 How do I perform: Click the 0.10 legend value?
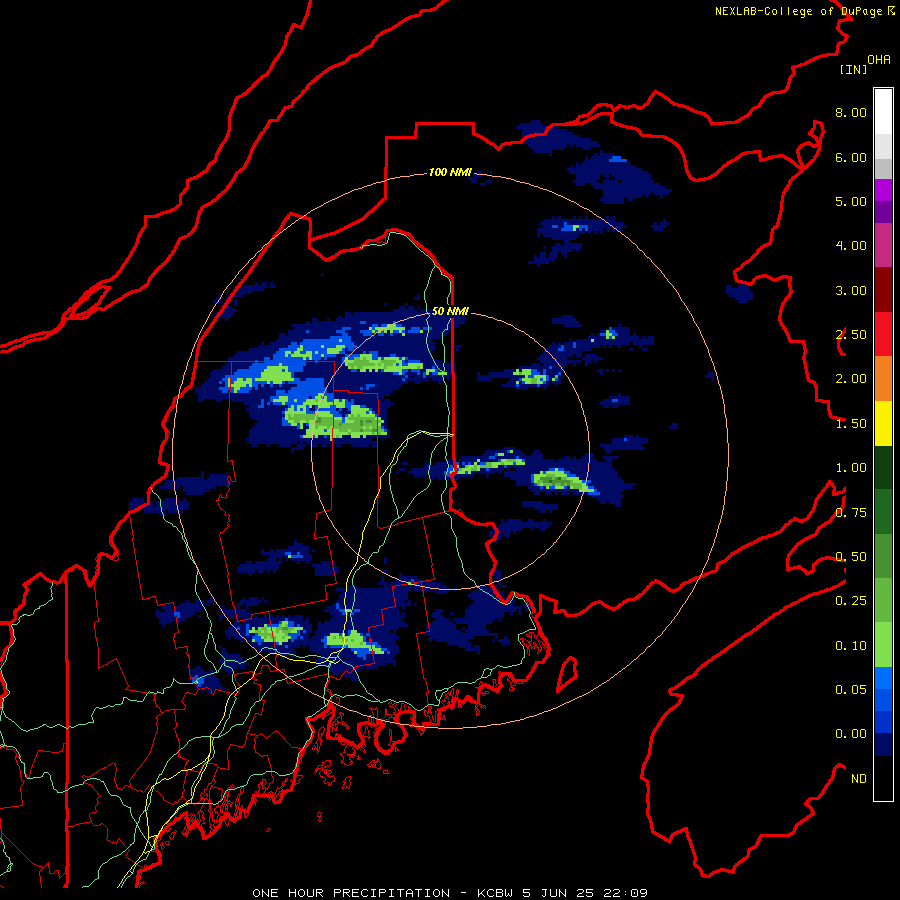pos(851,646)
